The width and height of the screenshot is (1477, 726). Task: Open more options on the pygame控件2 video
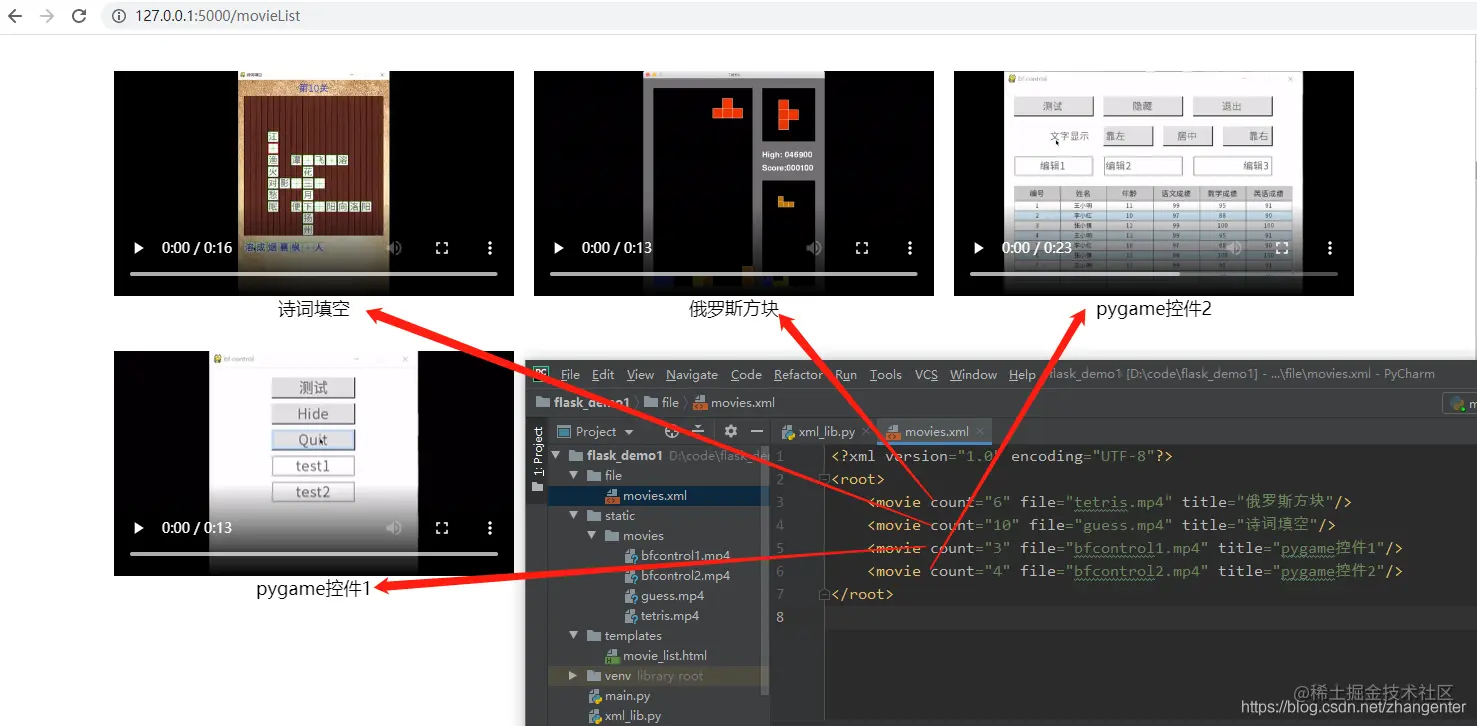click(1330, 248)
